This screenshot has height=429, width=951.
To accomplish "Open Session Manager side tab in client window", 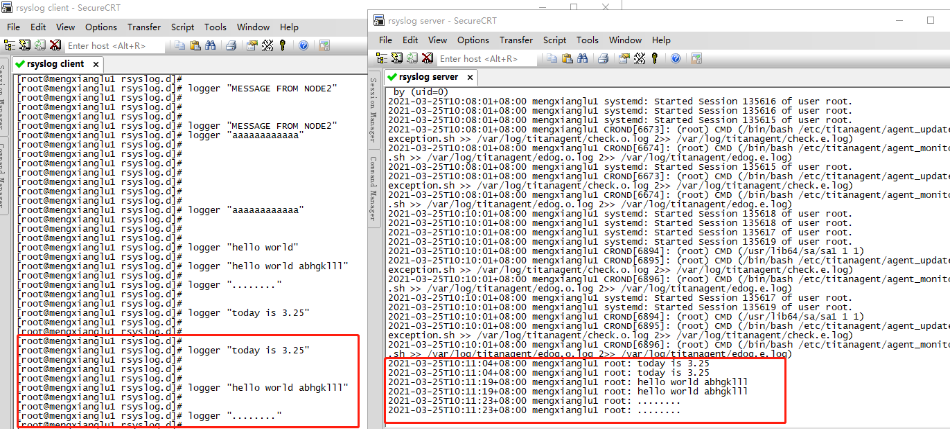I will coord(2,97).
